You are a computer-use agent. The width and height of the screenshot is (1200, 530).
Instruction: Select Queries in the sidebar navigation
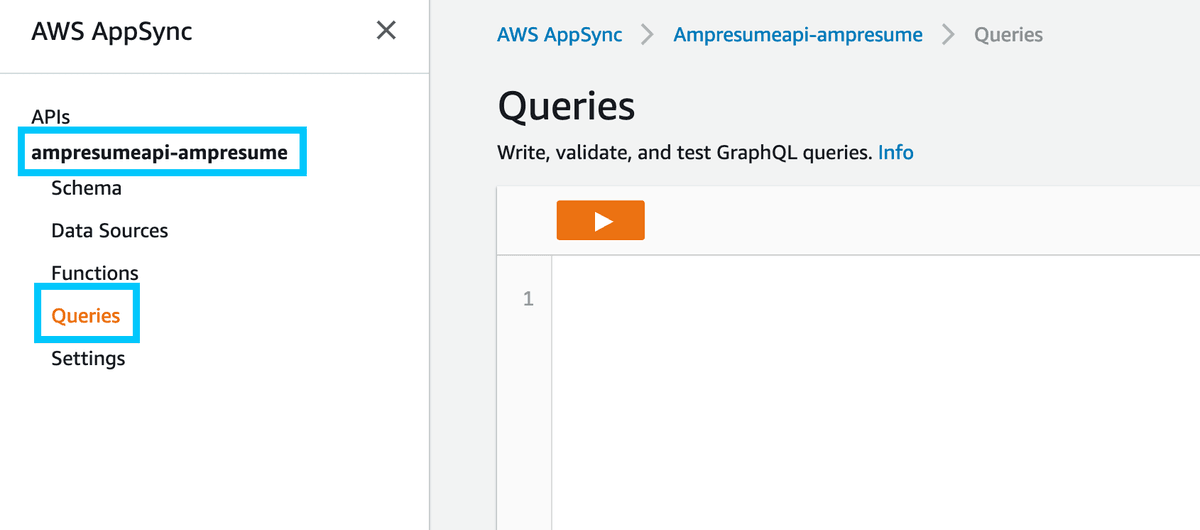coord(86,316)
